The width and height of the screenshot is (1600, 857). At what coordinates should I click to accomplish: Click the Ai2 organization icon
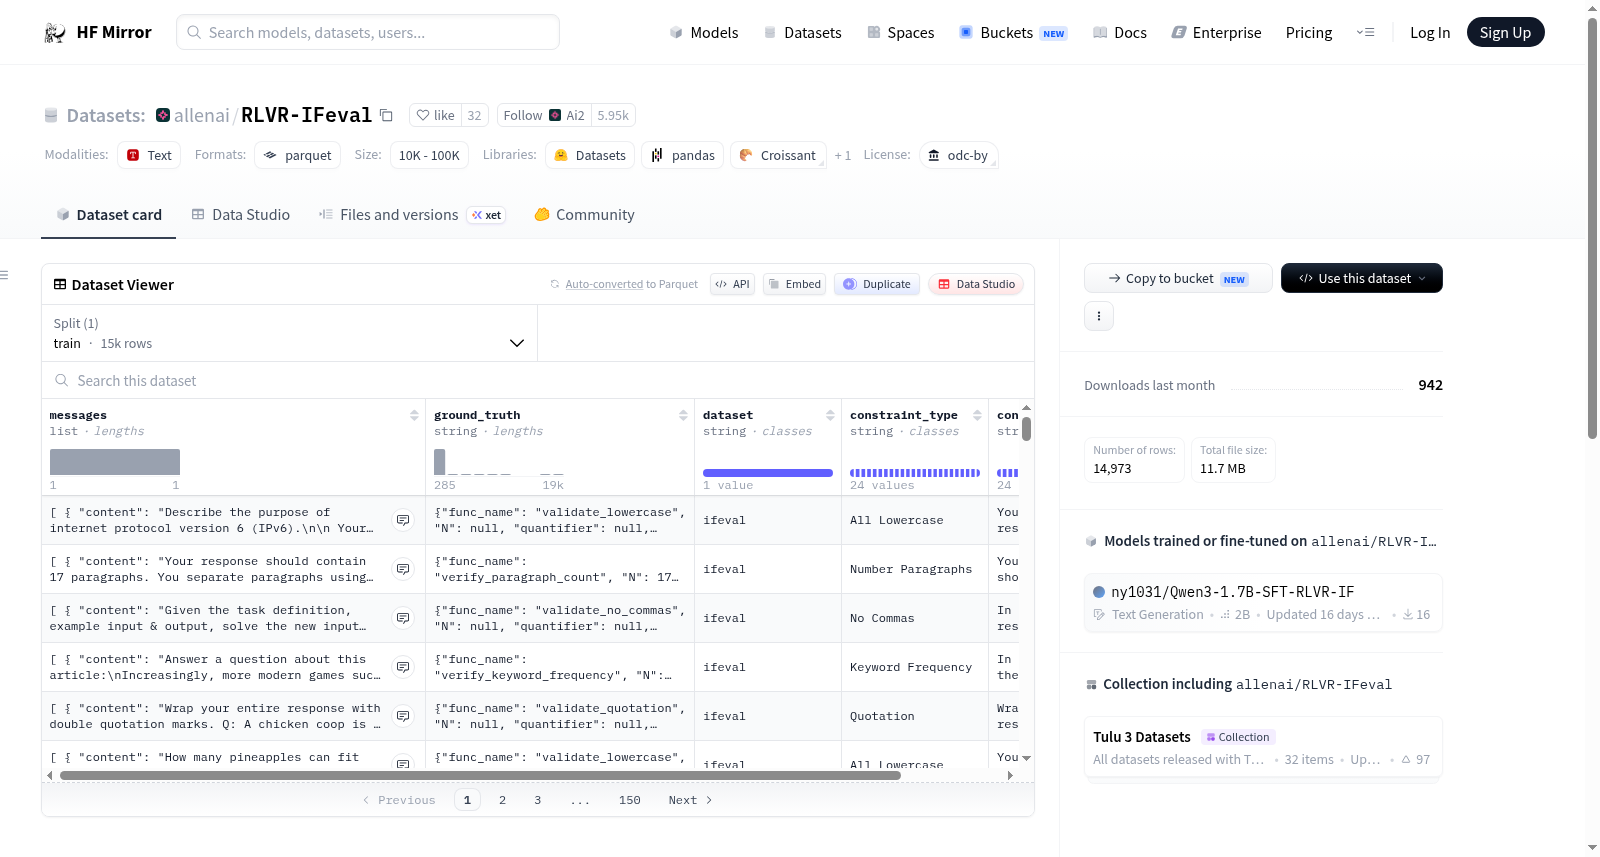(555, 116)
